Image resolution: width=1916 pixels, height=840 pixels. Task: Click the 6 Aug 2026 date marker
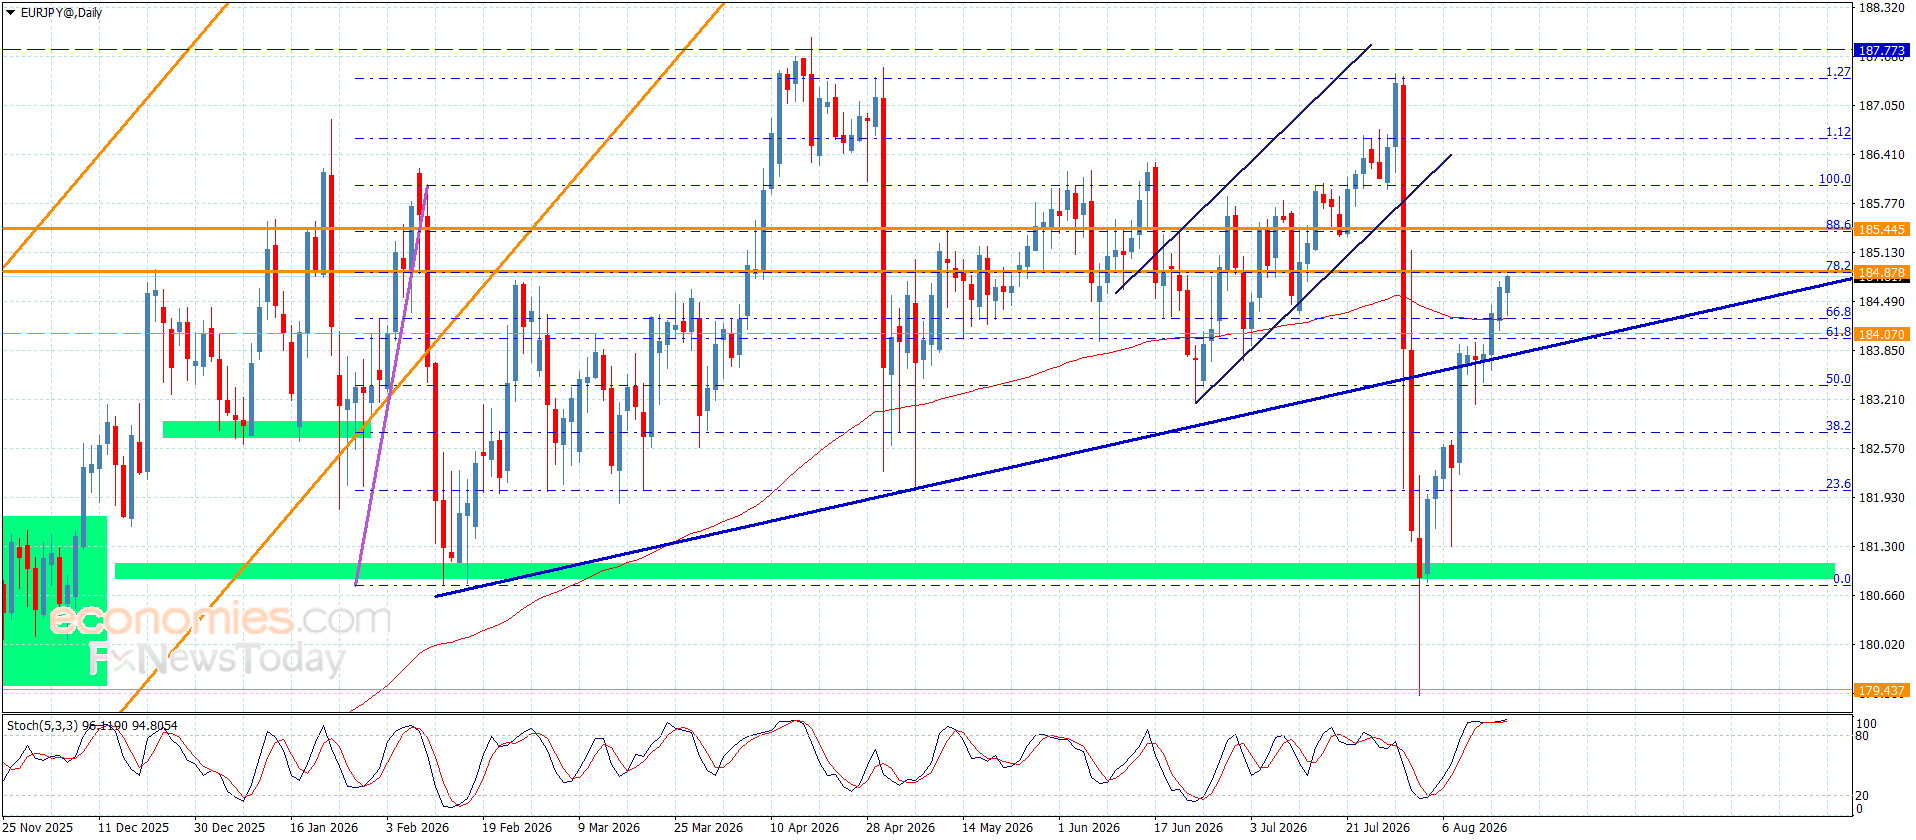pyautogui.click(x=1474, y=827)
